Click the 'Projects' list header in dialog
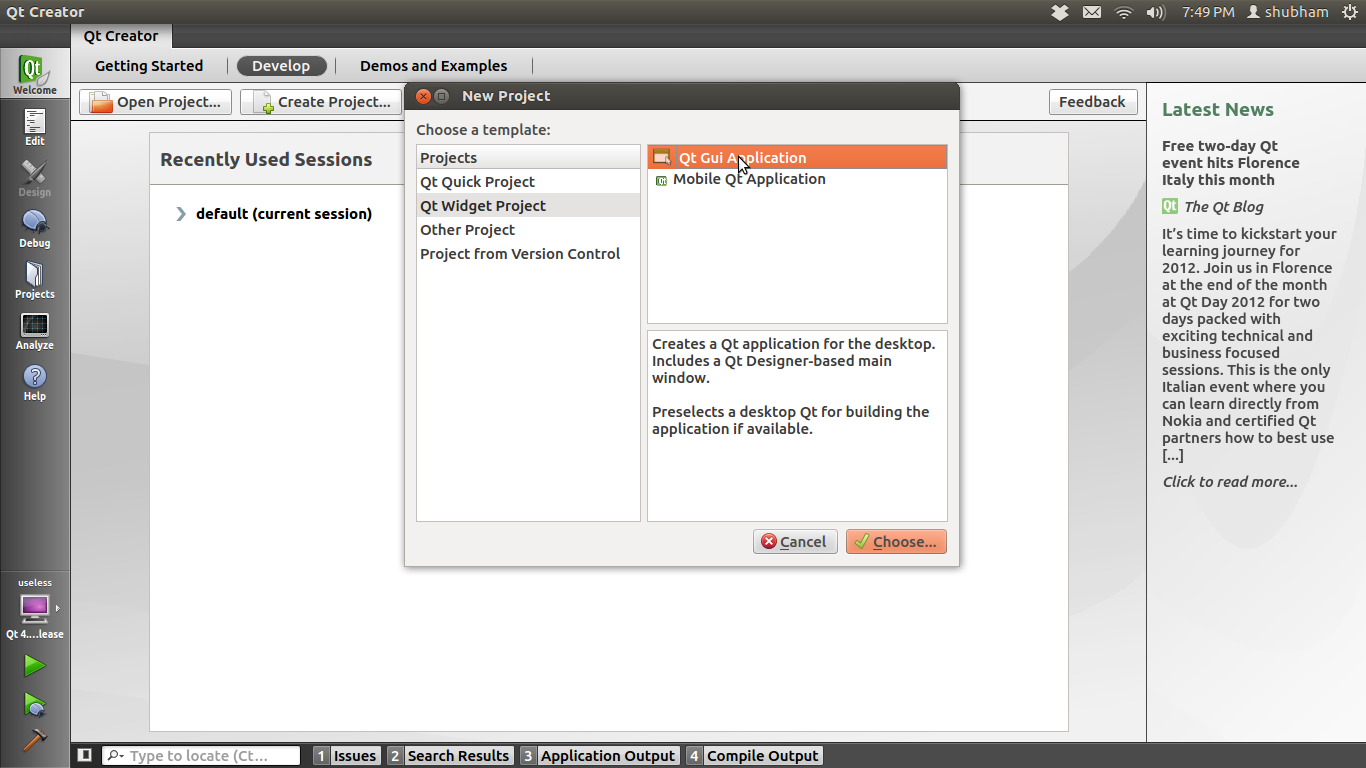Viewport: 1366px width, 768px height. (x=528, y=158)
